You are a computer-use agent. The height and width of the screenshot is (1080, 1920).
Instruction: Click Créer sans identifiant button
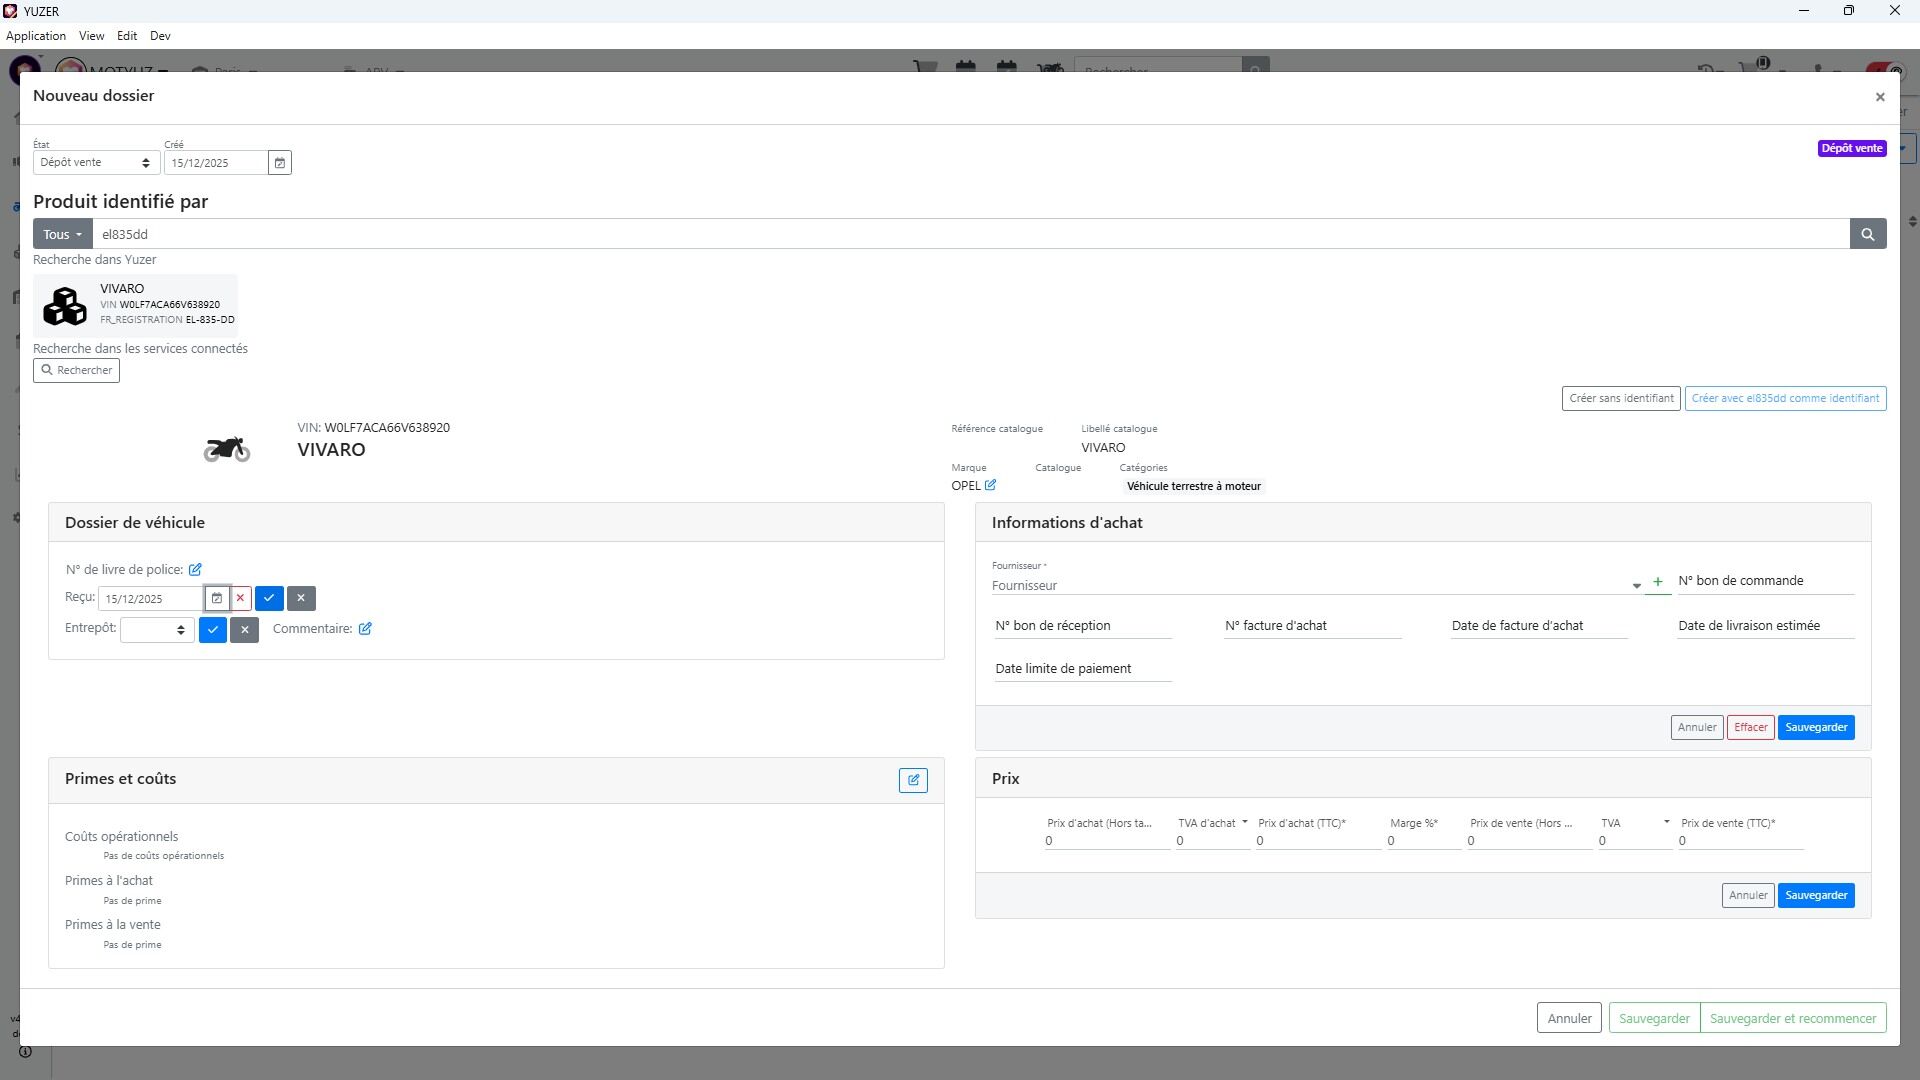[x=1620, y=399]
